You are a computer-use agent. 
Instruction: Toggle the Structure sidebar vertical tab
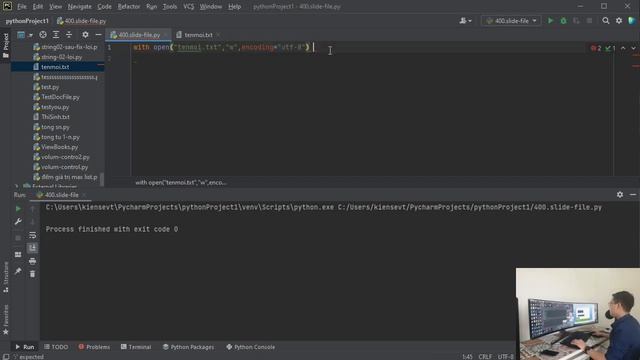click(5, 277)
